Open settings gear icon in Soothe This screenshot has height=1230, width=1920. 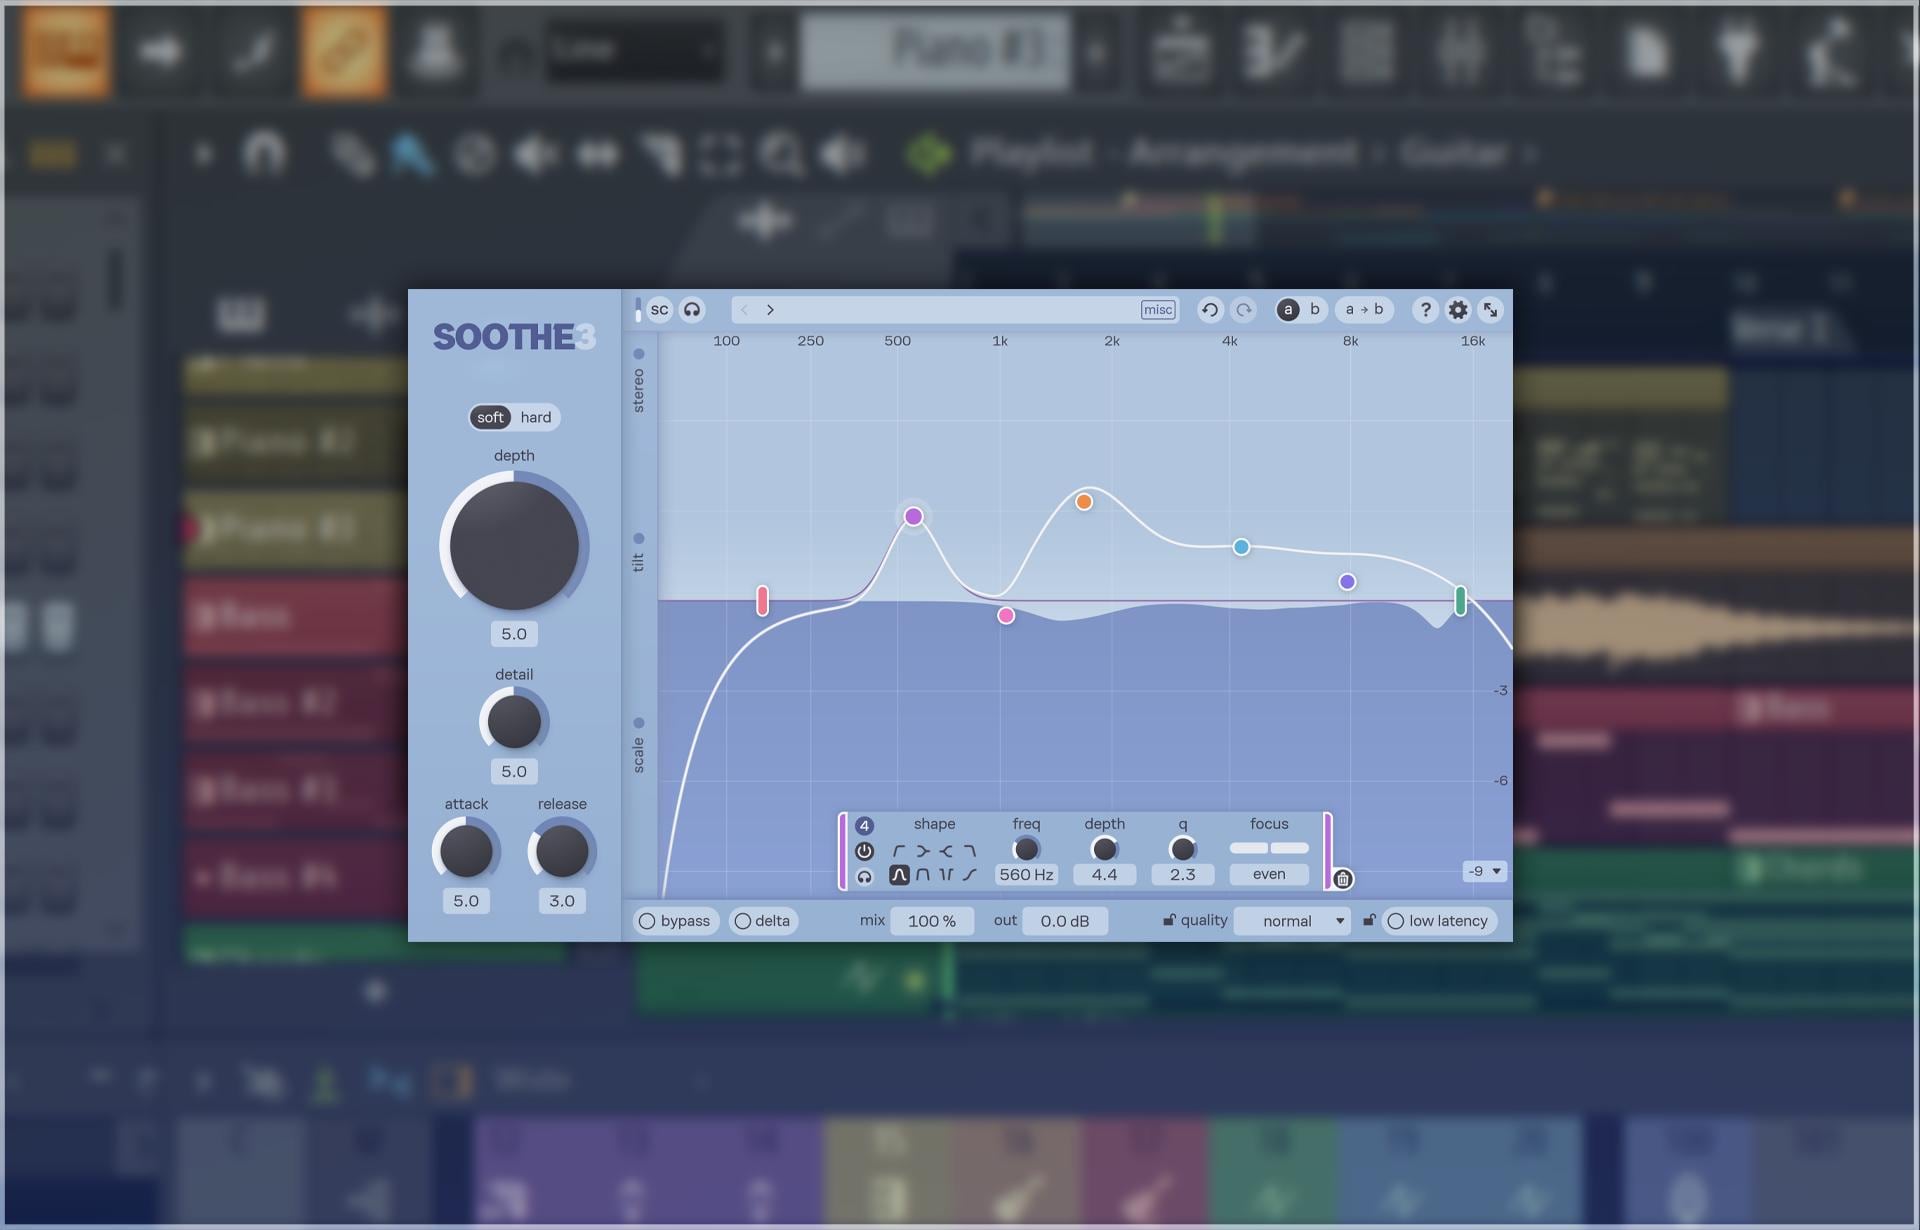[x=1458, y=310]
